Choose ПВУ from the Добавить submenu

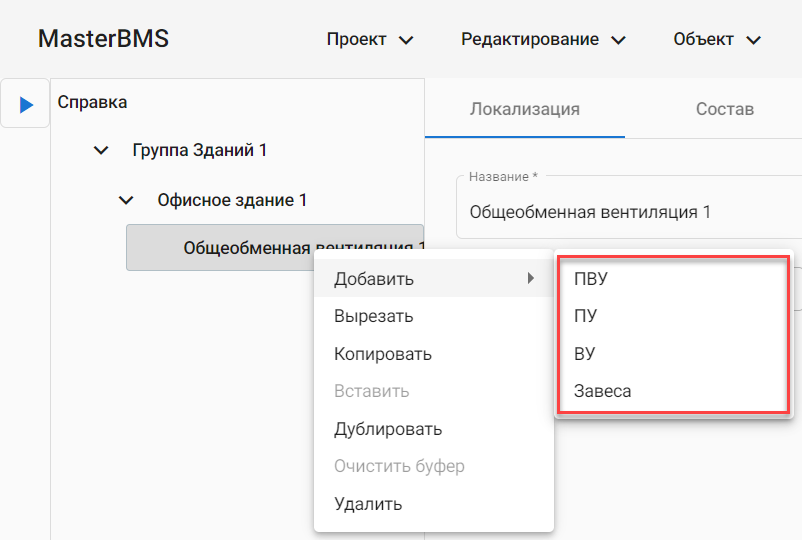click(591, 279)
